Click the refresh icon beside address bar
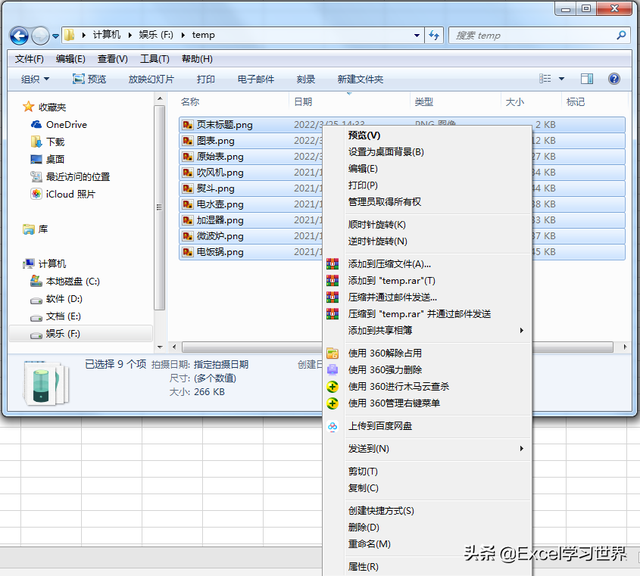 click(434, 36)
